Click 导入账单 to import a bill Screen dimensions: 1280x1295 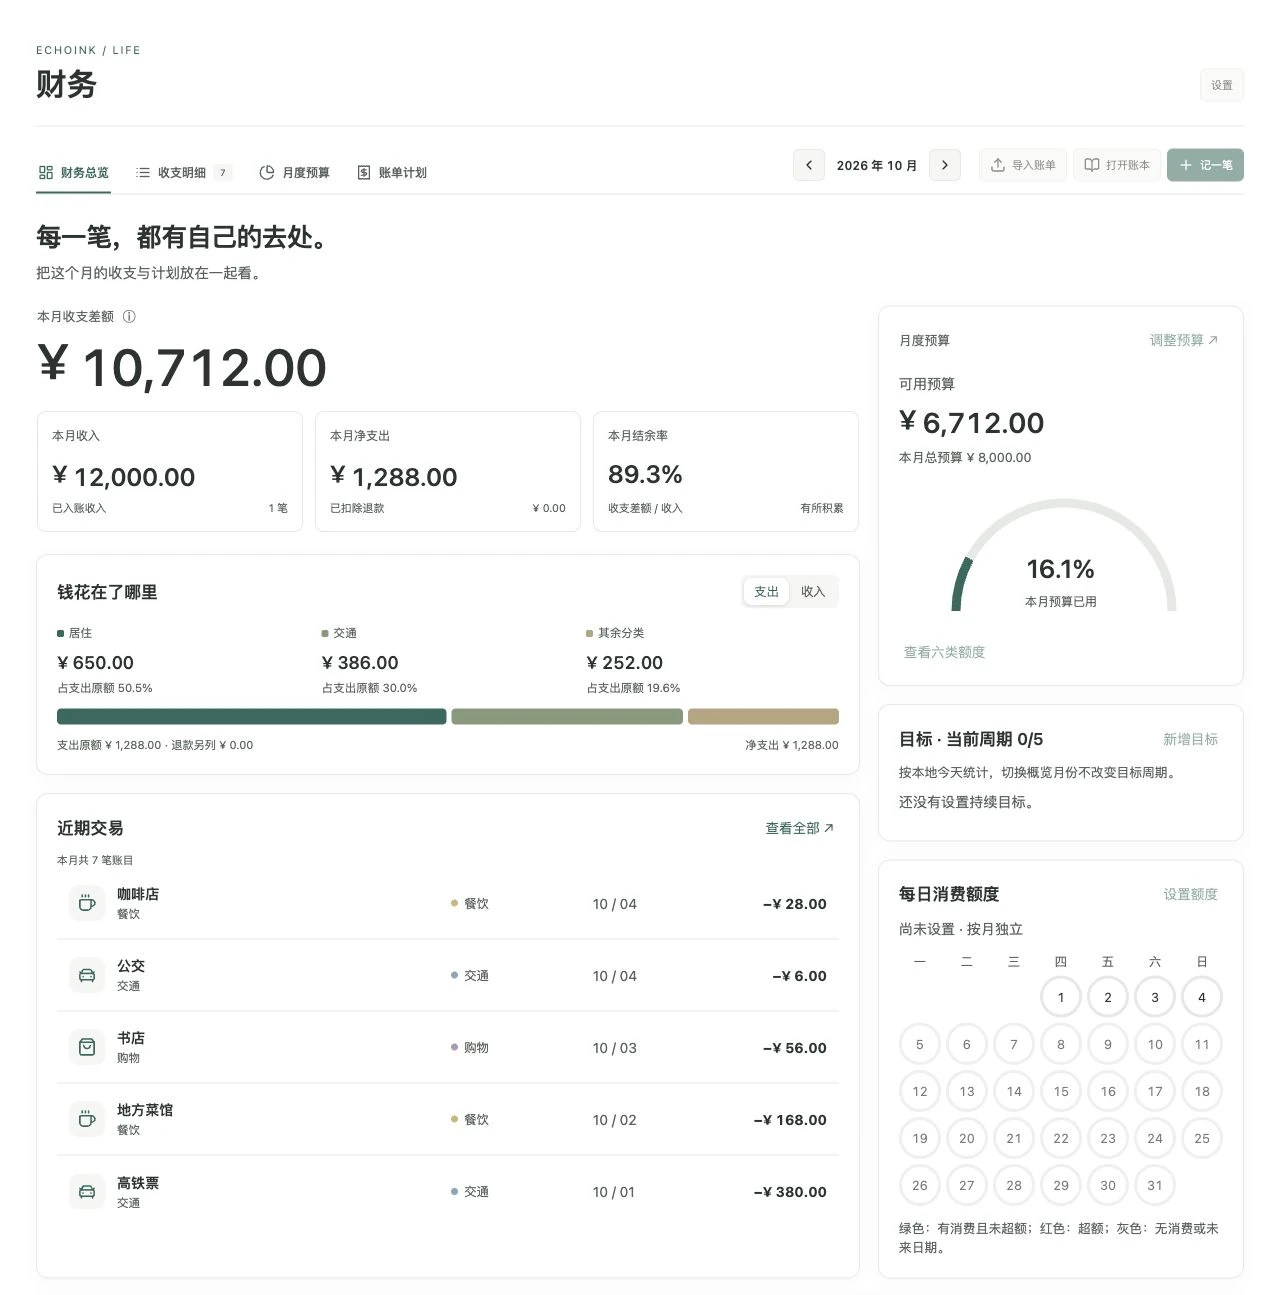pos(1023,165)
